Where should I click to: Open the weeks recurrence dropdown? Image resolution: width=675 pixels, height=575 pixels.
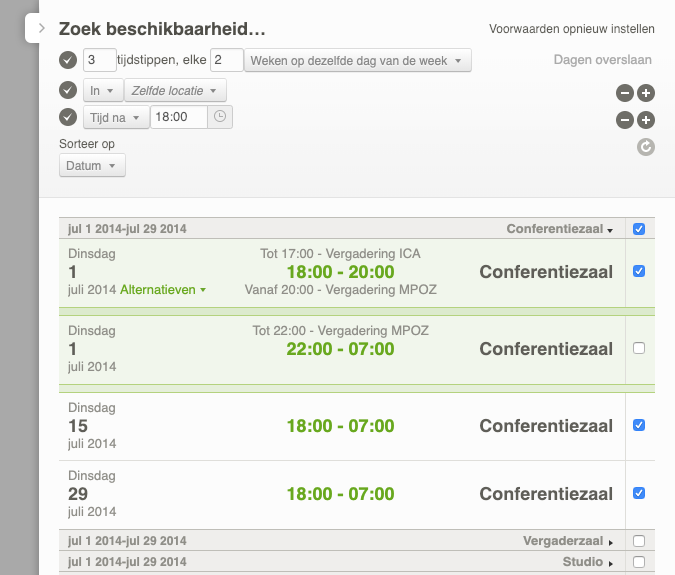pos(358,61)
